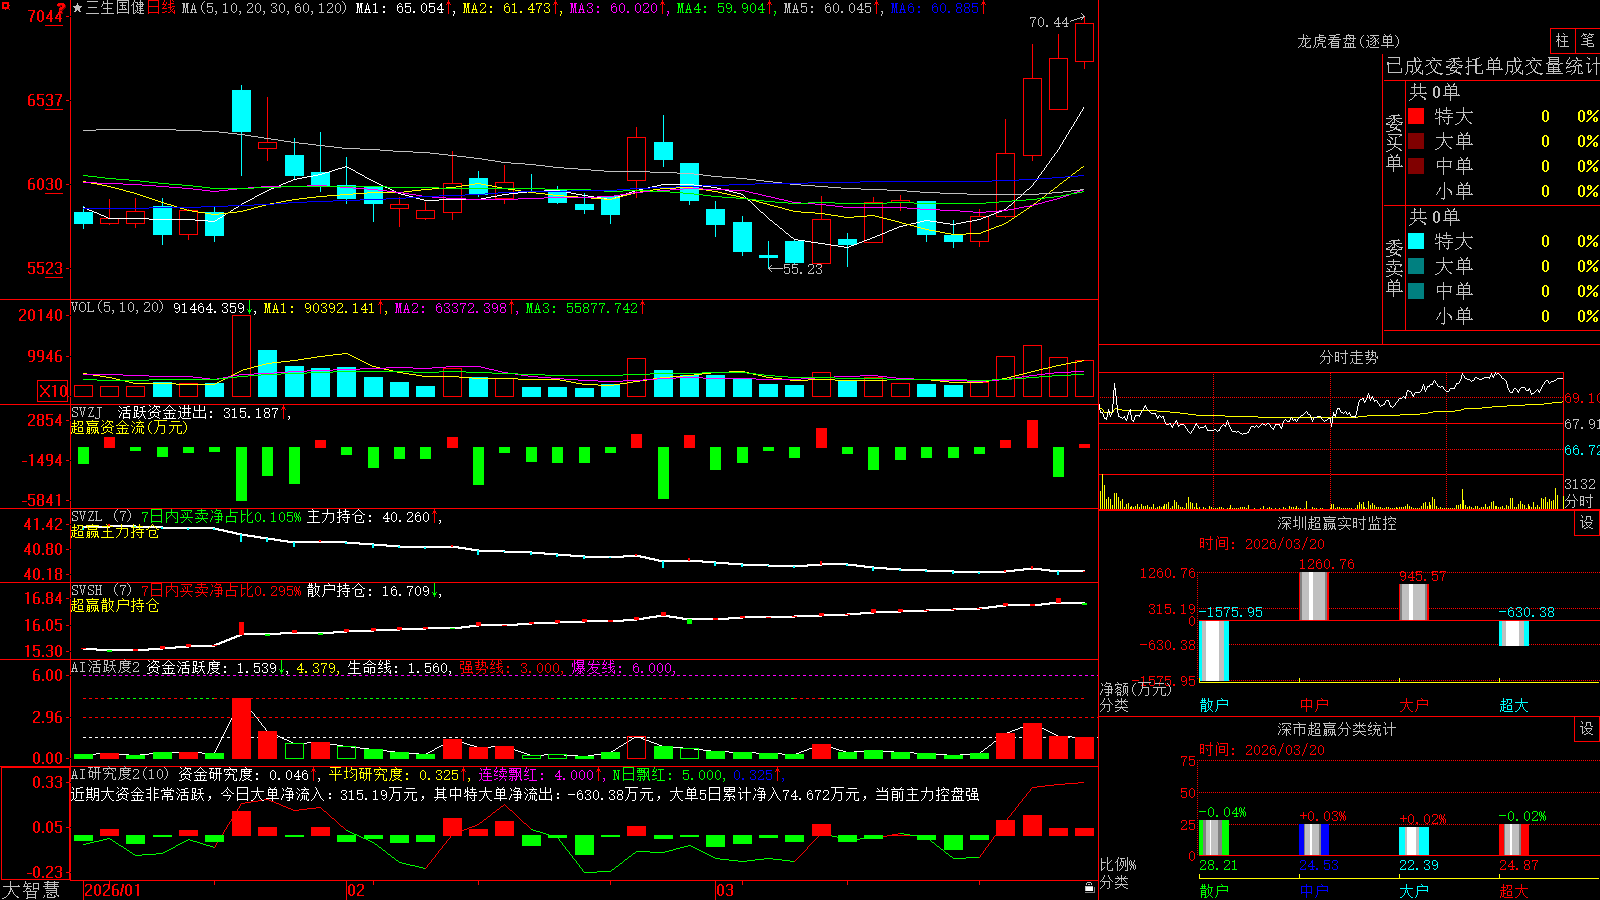1600x900 pixels.
Task: Click the 超赢散户持仓 label
Action: [115, 605]
